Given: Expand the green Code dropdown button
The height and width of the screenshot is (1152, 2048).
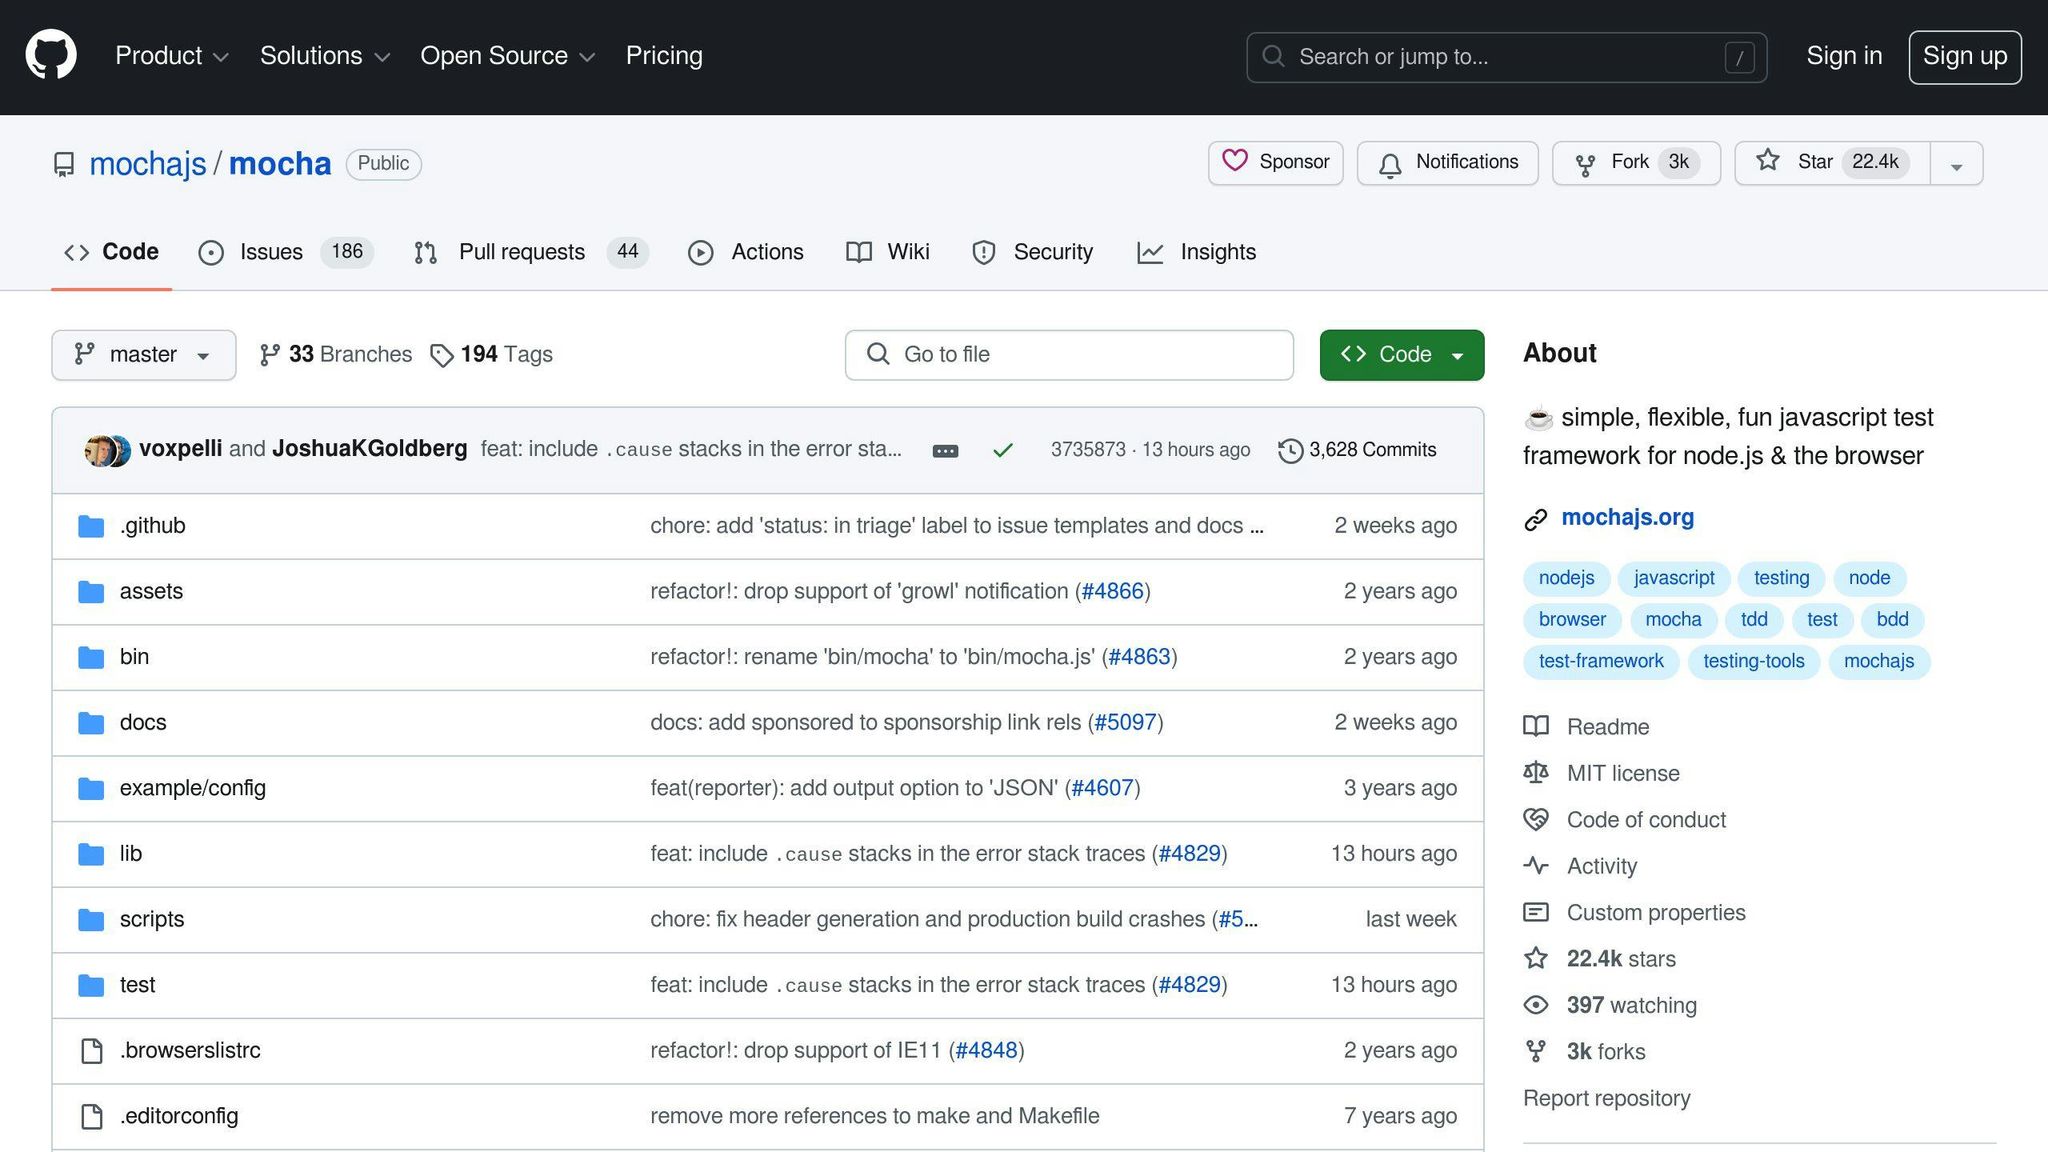Looking at the screenshot, I should coord(1401,355).
